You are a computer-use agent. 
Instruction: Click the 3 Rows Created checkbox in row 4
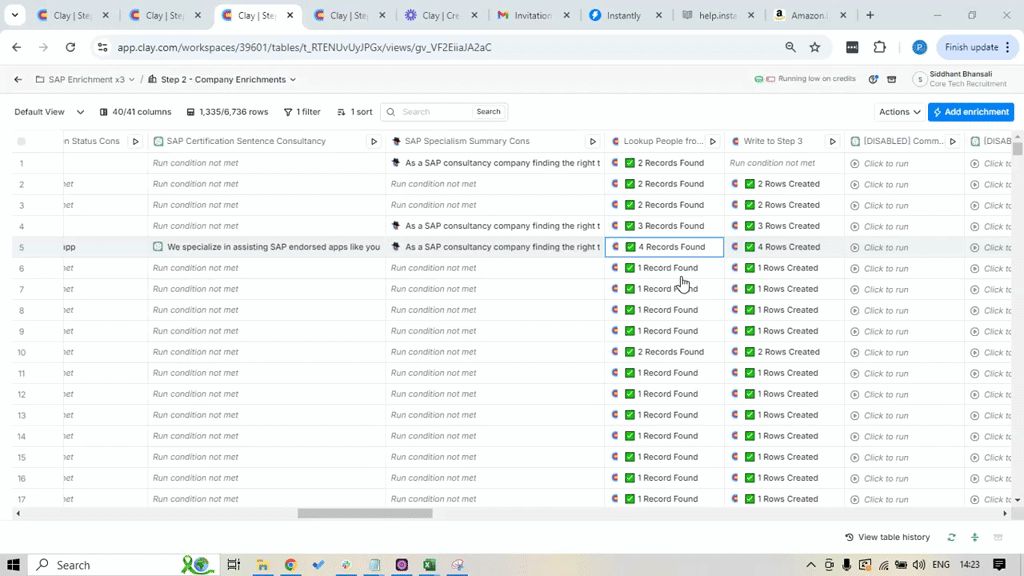click(x=750, y=226)
